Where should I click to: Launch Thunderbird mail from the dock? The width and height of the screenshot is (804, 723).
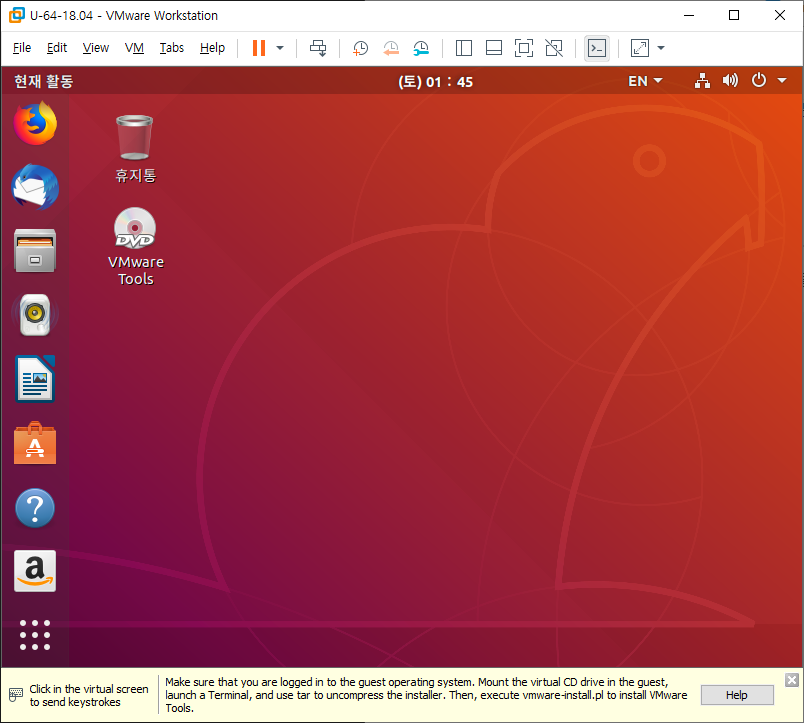click(x=35, y=187)
